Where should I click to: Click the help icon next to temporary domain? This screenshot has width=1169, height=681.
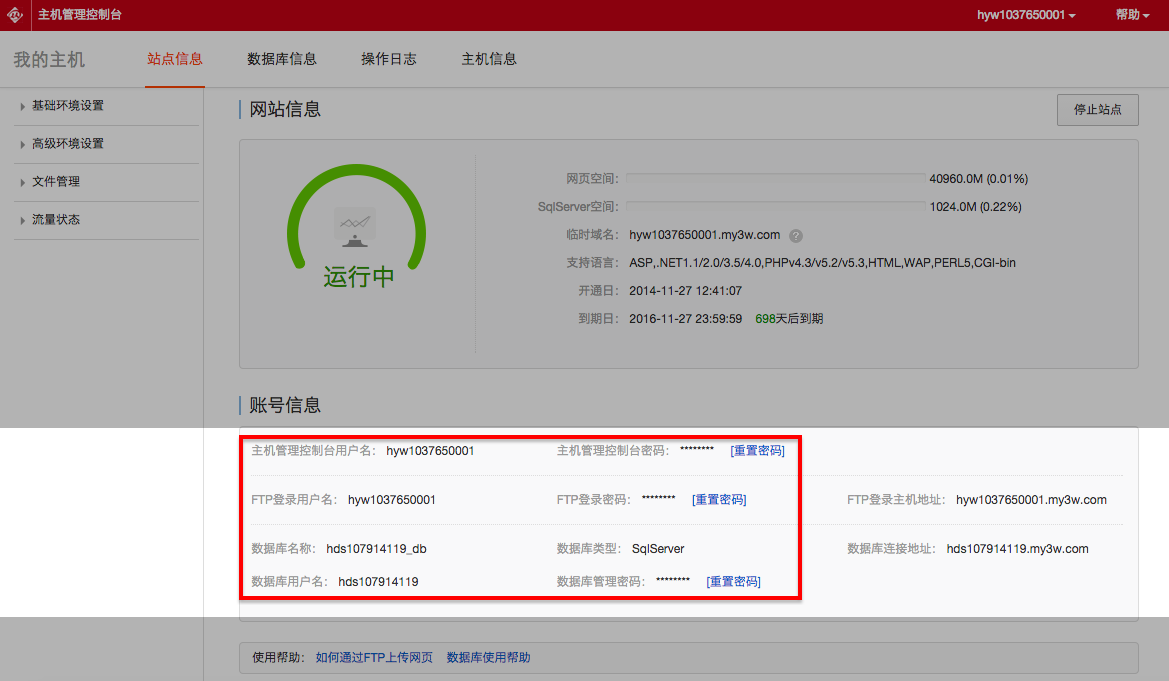point(796,236)
